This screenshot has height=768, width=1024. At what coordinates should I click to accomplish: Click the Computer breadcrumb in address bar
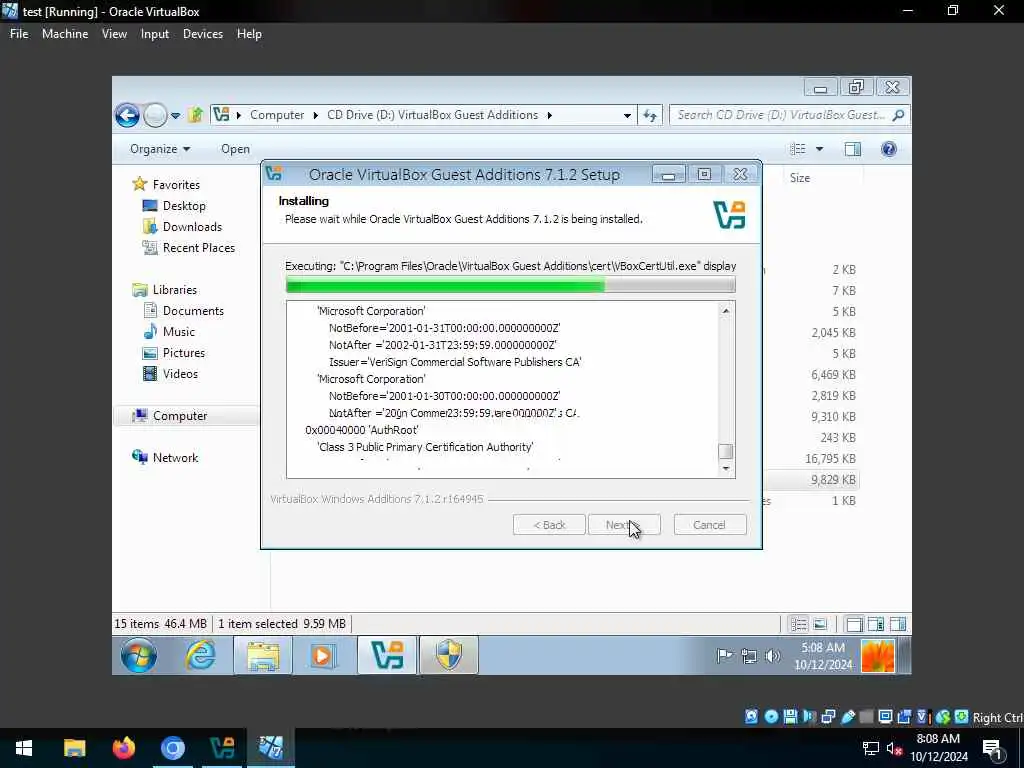pyautogui.click(x=277, y=115)
